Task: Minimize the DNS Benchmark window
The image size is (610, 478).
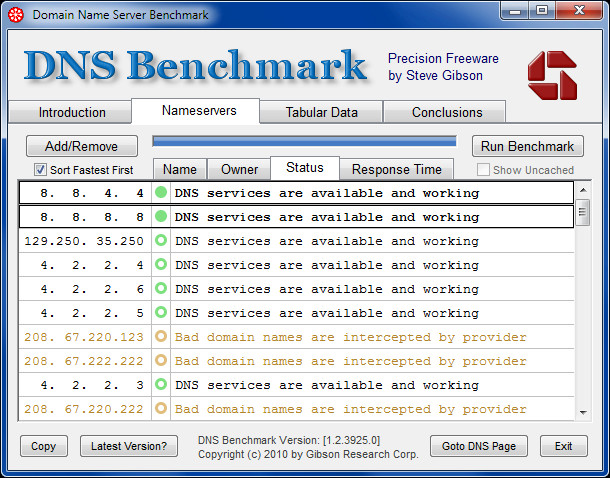Action: 515,11
